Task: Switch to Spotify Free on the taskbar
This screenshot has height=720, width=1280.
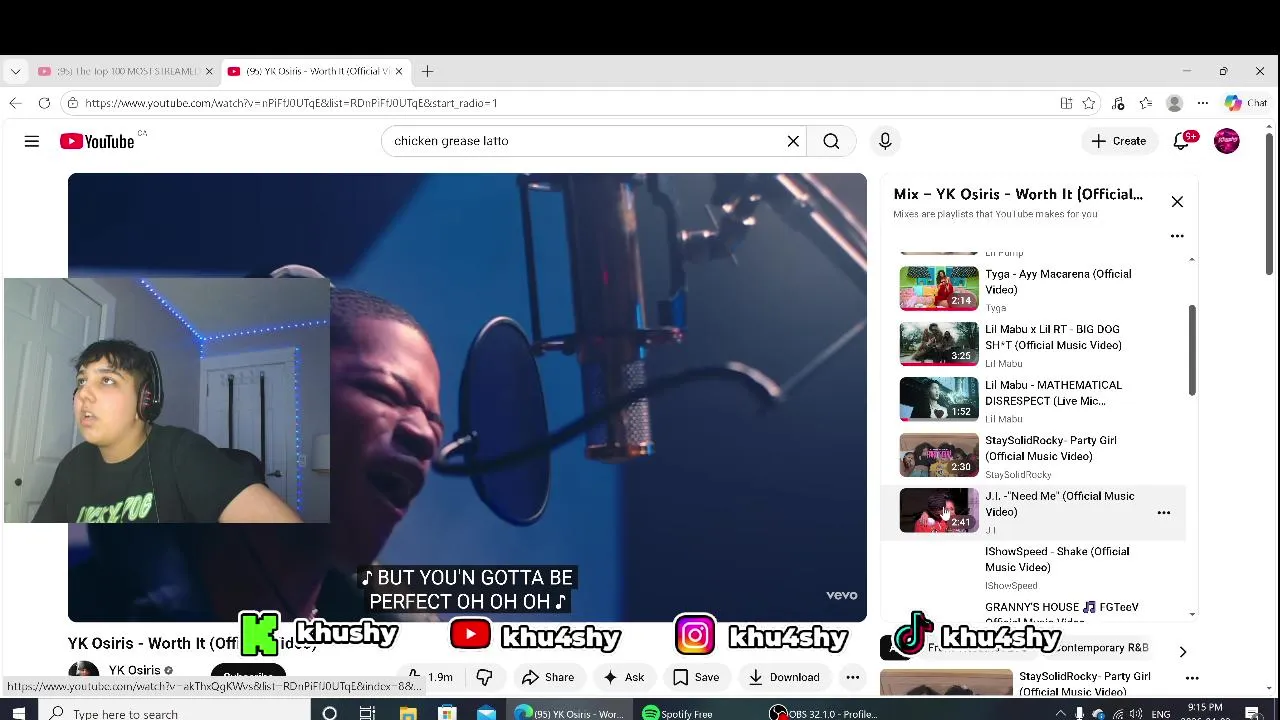Action: click(x=680, y=713)
